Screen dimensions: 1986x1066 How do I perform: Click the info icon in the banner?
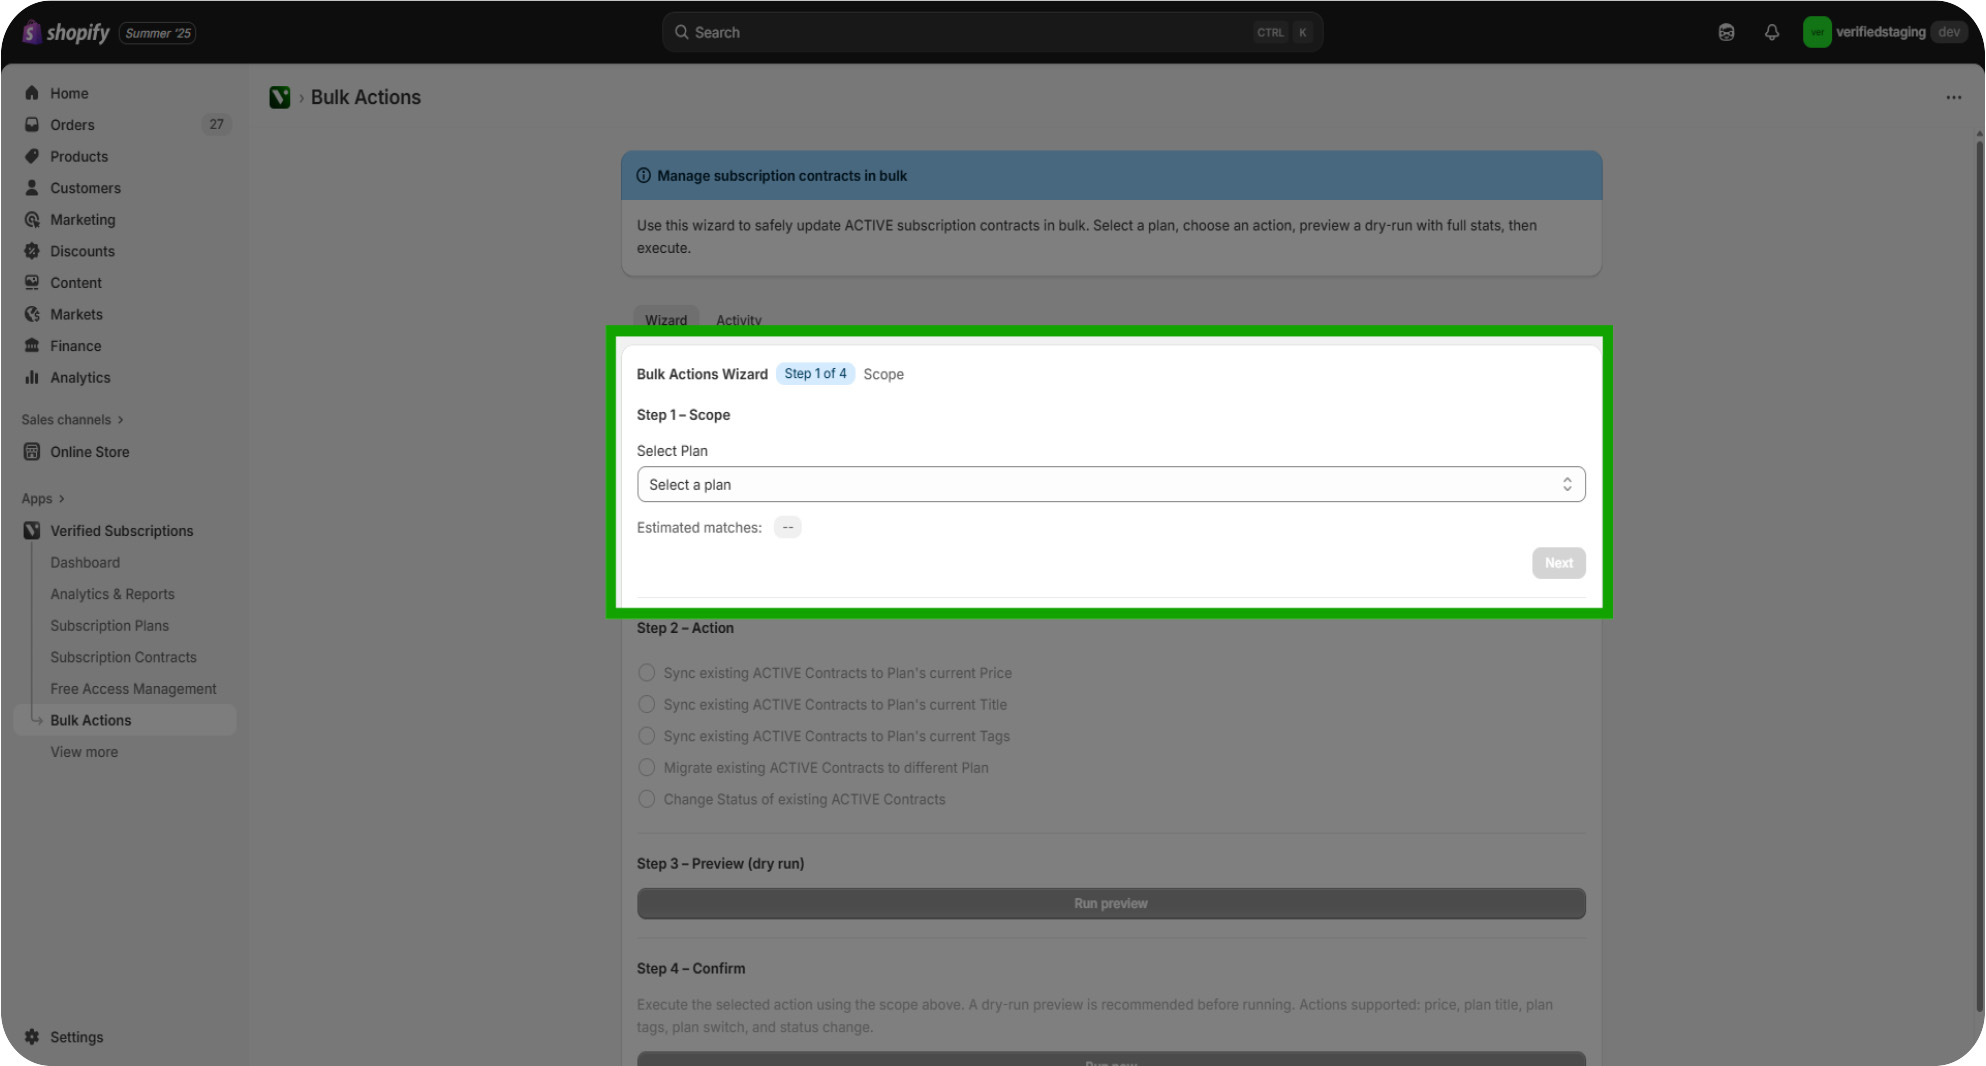click(644, 176)
